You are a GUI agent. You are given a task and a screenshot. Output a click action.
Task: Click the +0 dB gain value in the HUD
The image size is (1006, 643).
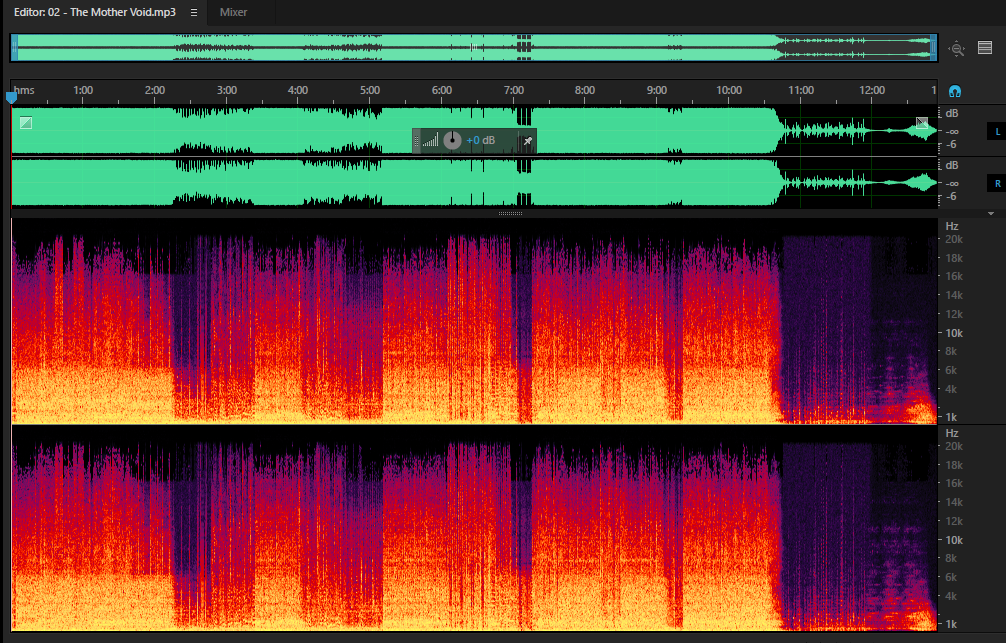pyautogui.click(x=481, y=141)
